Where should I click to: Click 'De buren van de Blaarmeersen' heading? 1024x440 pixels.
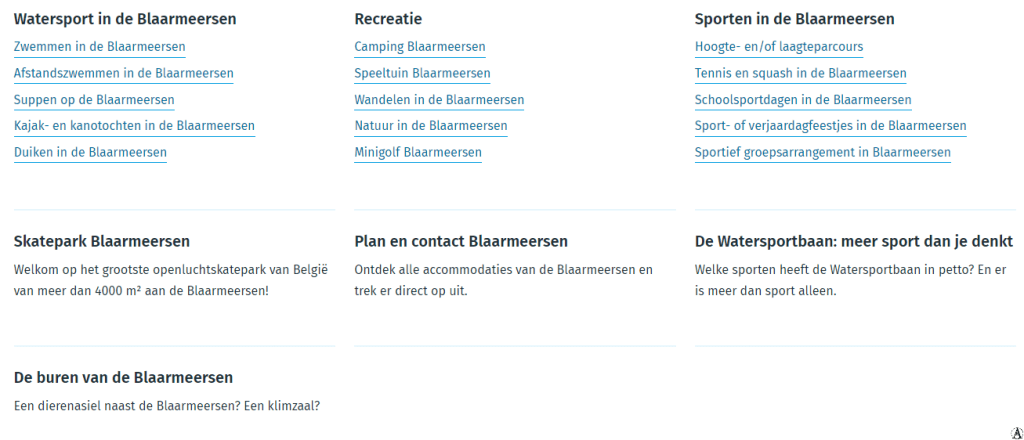tap(123, 377)
